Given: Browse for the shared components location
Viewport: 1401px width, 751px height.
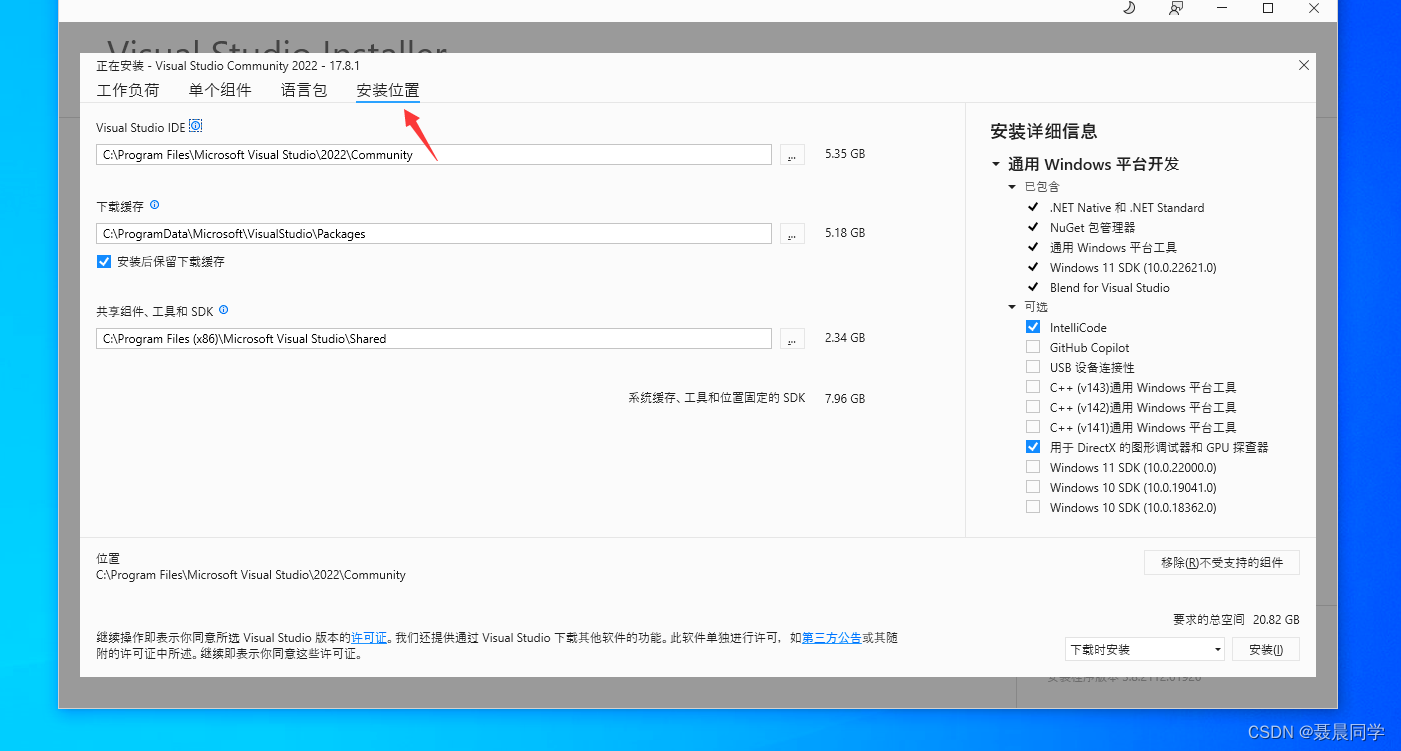Looking at the screenshot, I should 791,338.
